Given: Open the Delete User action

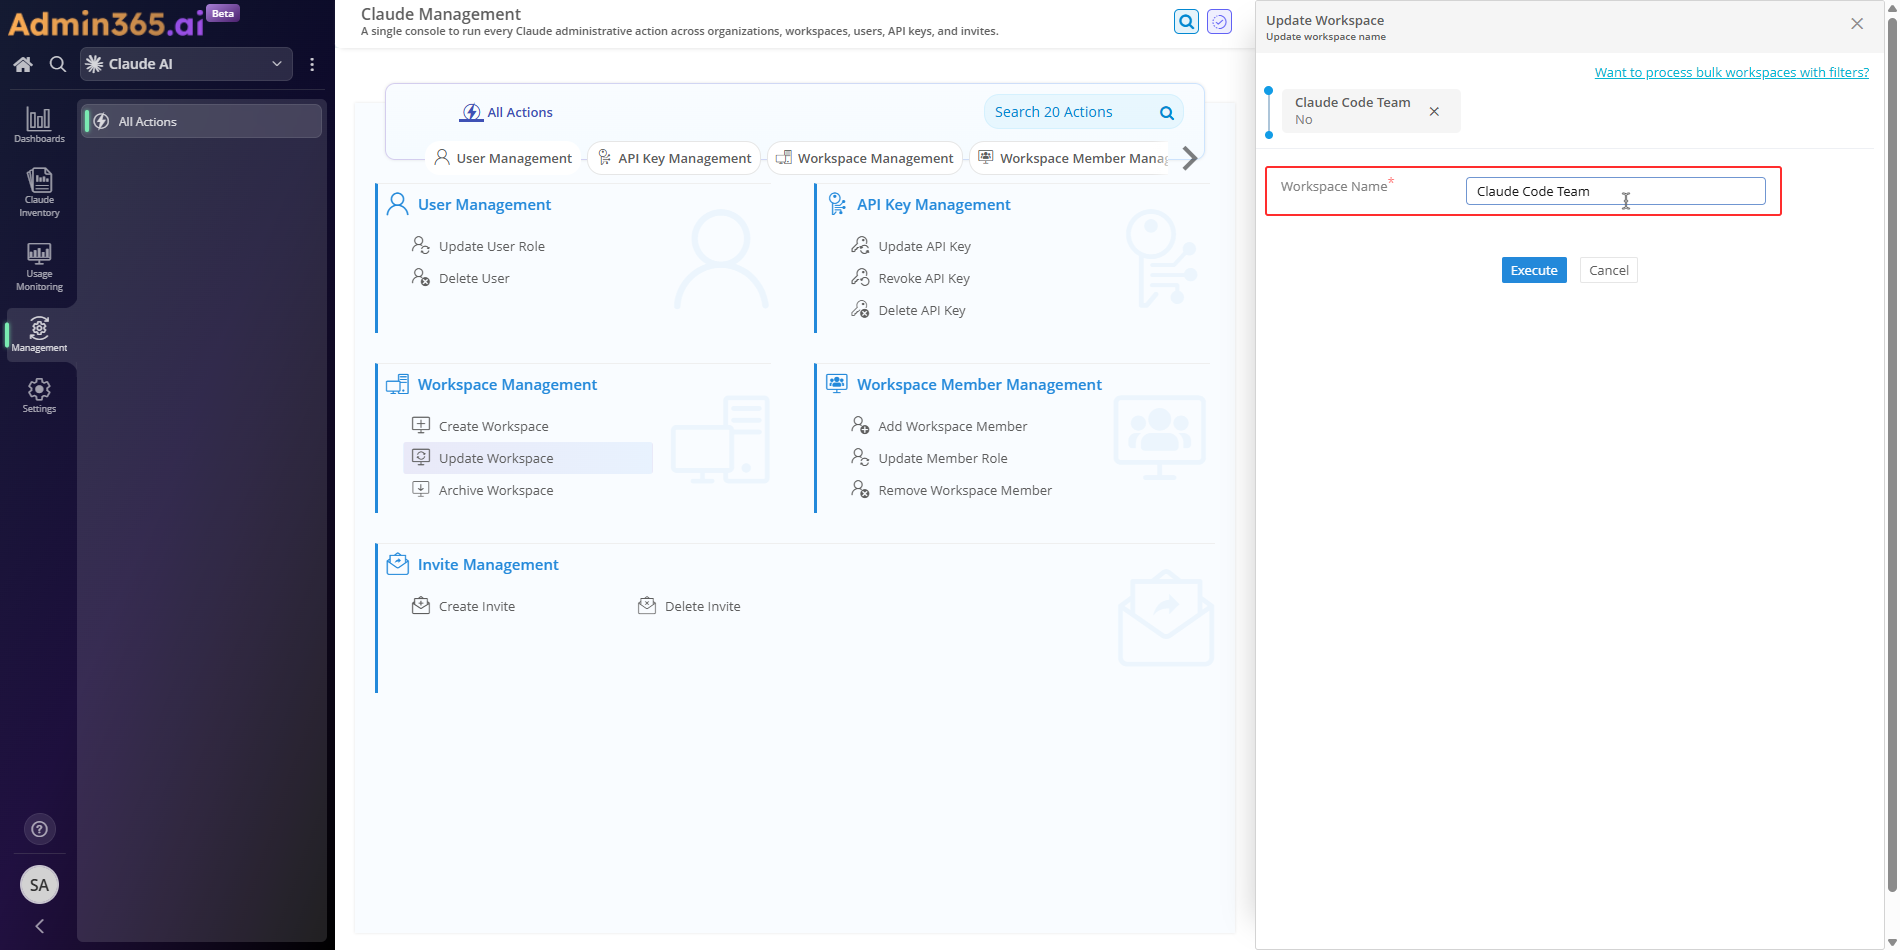Looking at the screenshot, I should (x=474, y=278).
